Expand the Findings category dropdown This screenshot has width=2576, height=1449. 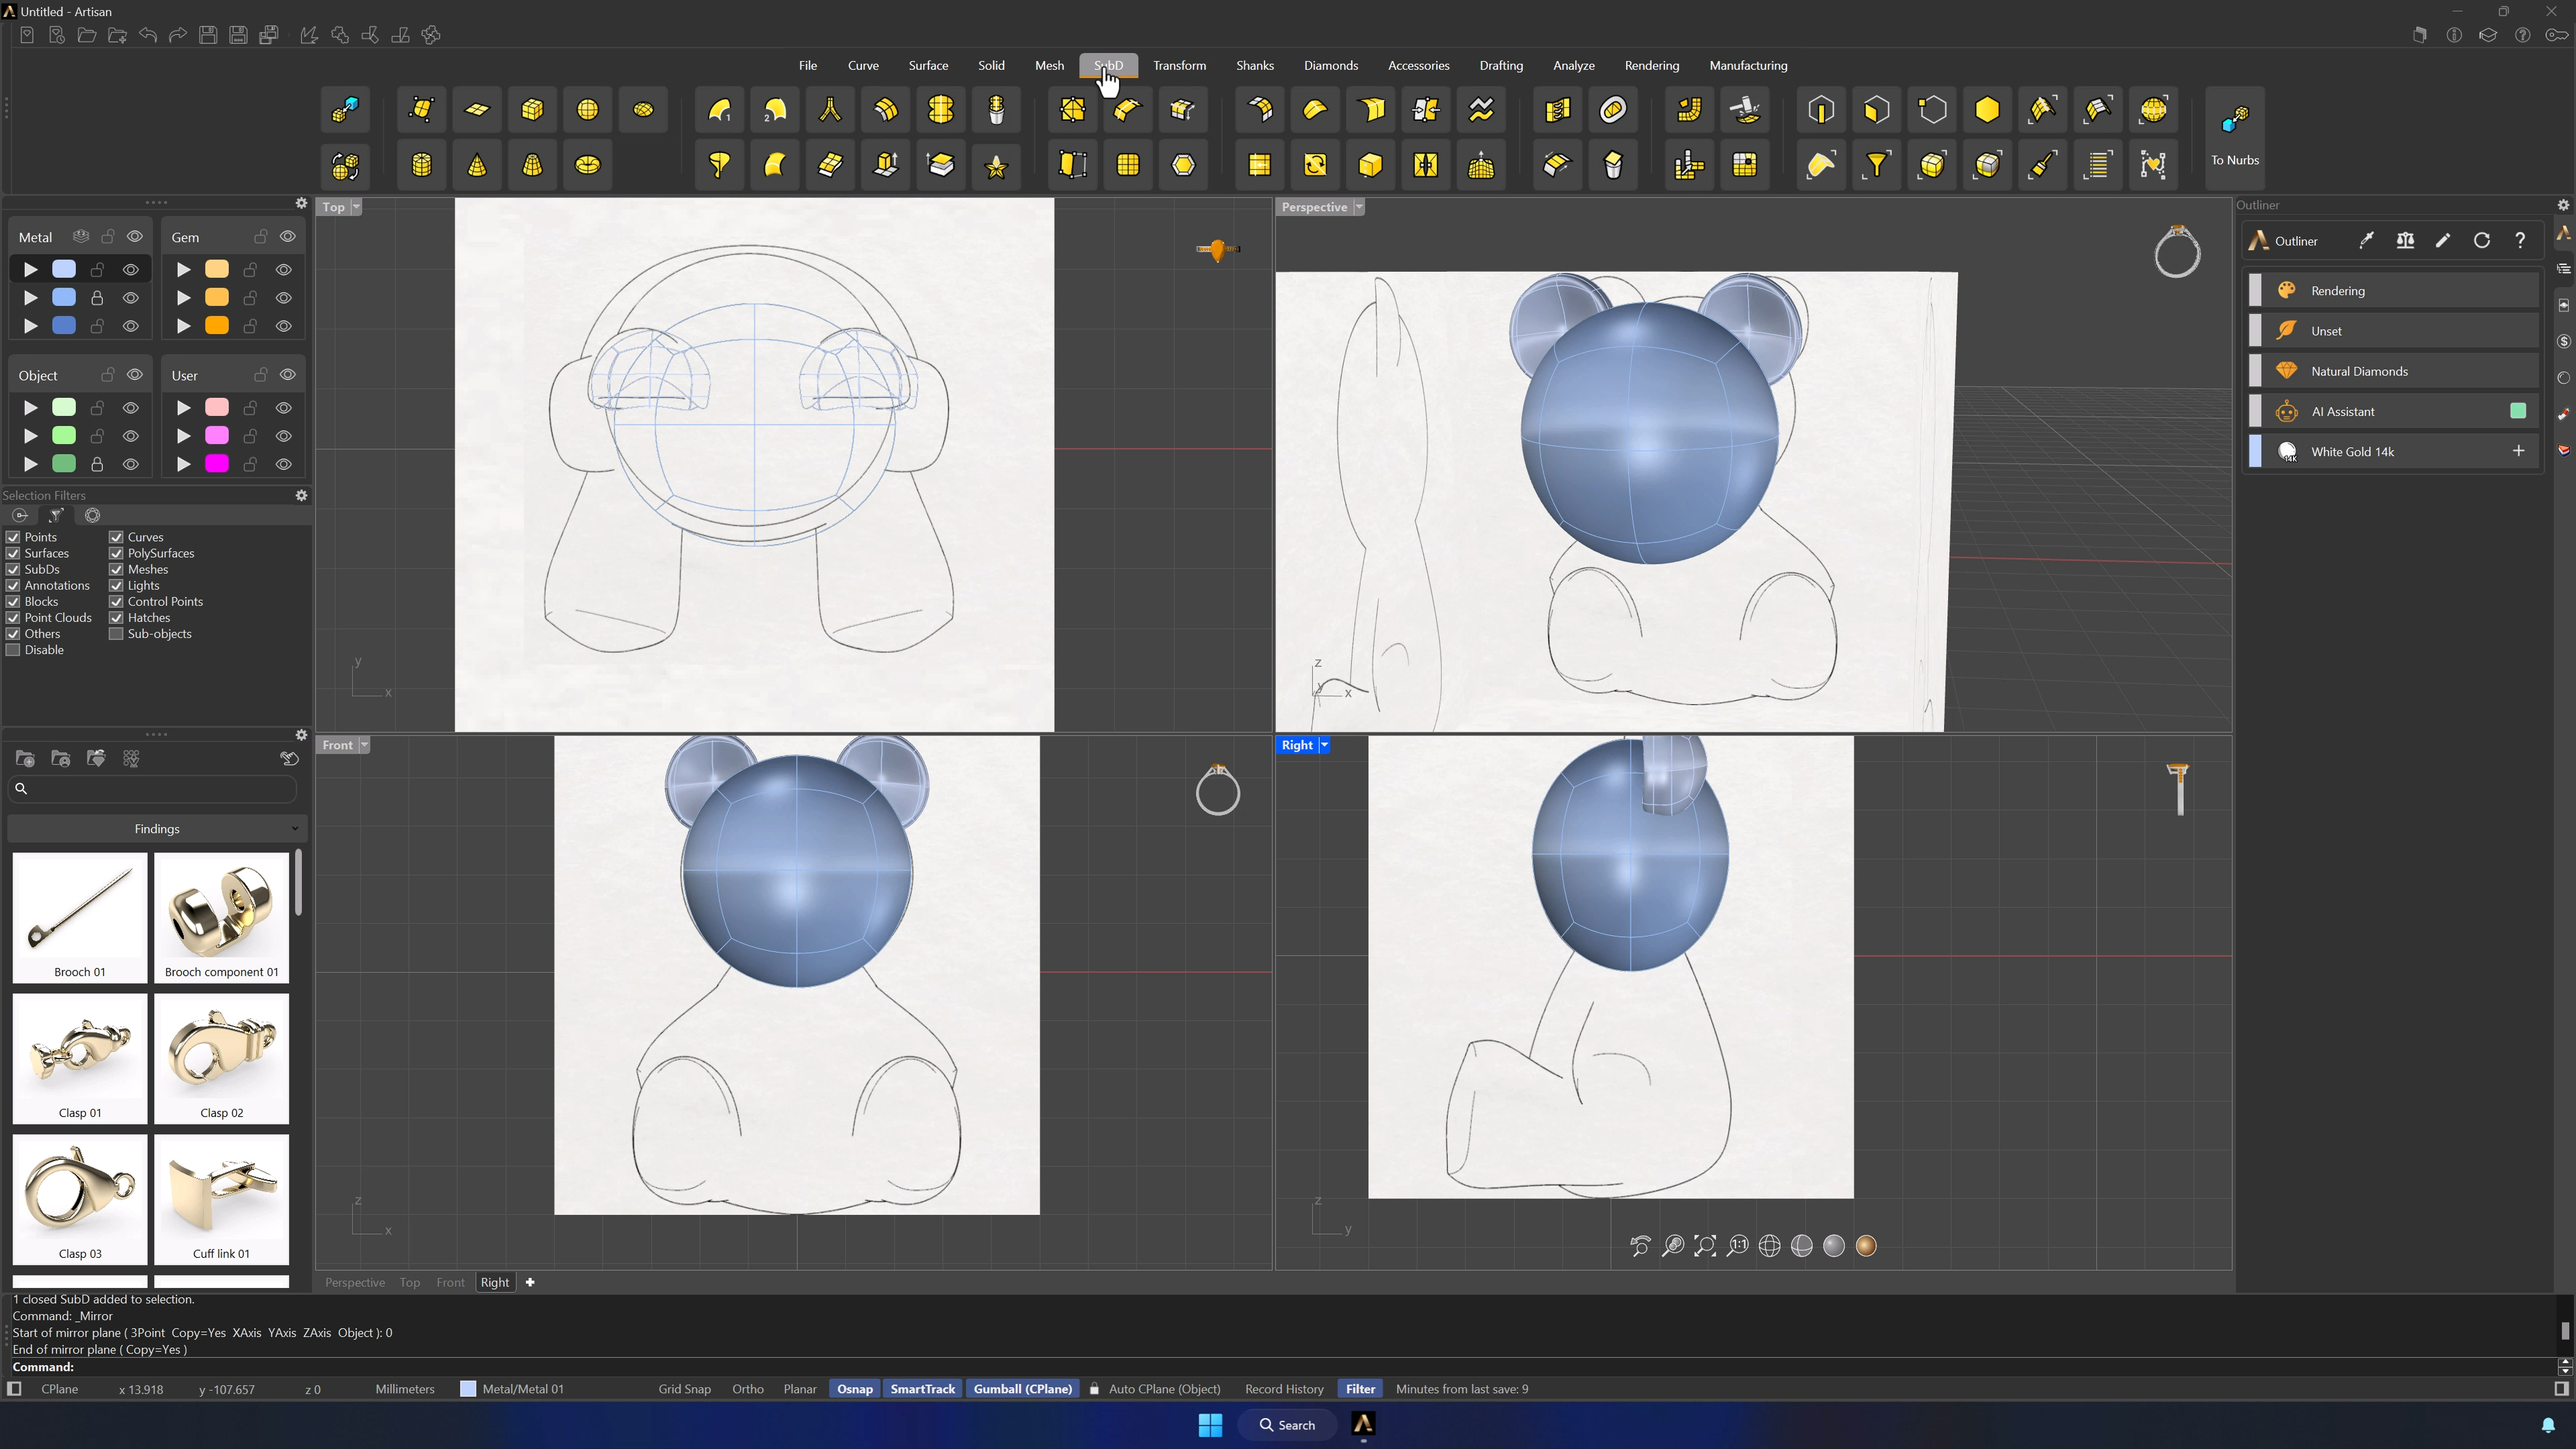[x=157, y=829]
